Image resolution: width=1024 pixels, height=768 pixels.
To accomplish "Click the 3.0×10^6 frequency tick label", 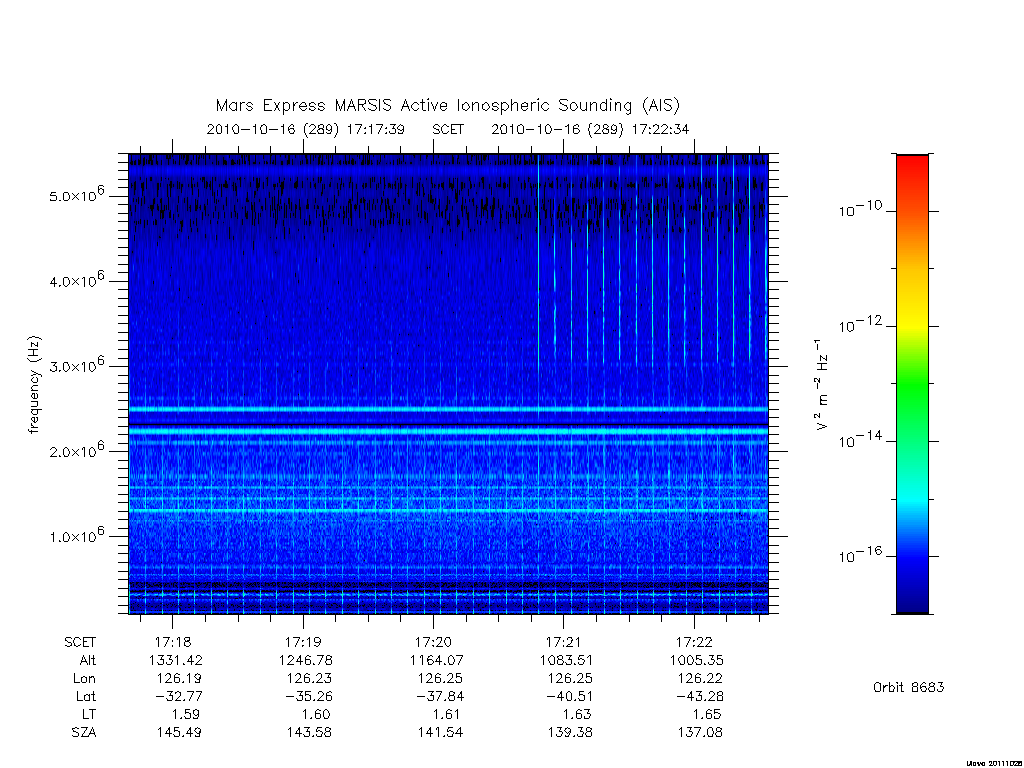I will click(76, 365).
